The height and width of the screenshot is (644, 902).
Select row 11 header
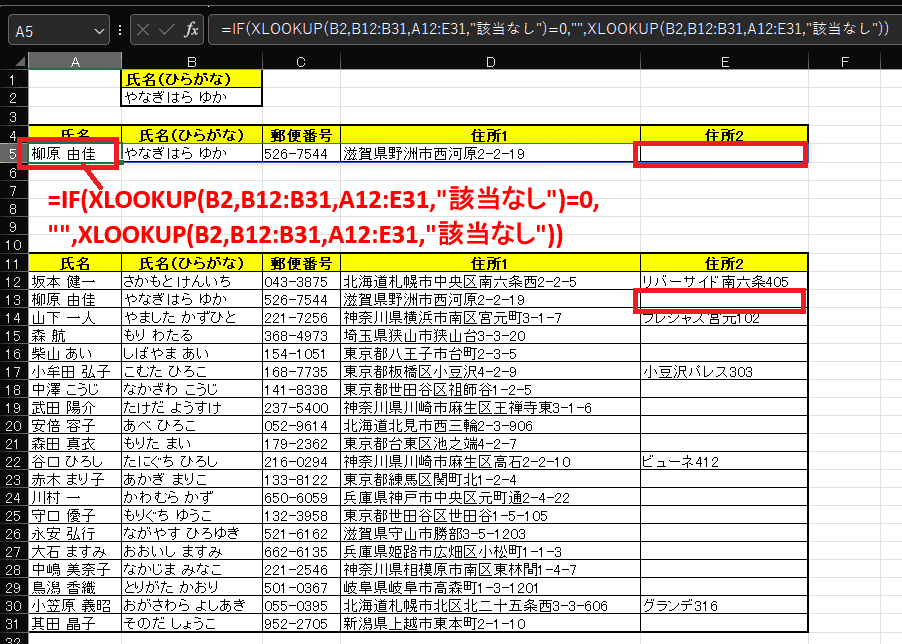pos(13,264)
